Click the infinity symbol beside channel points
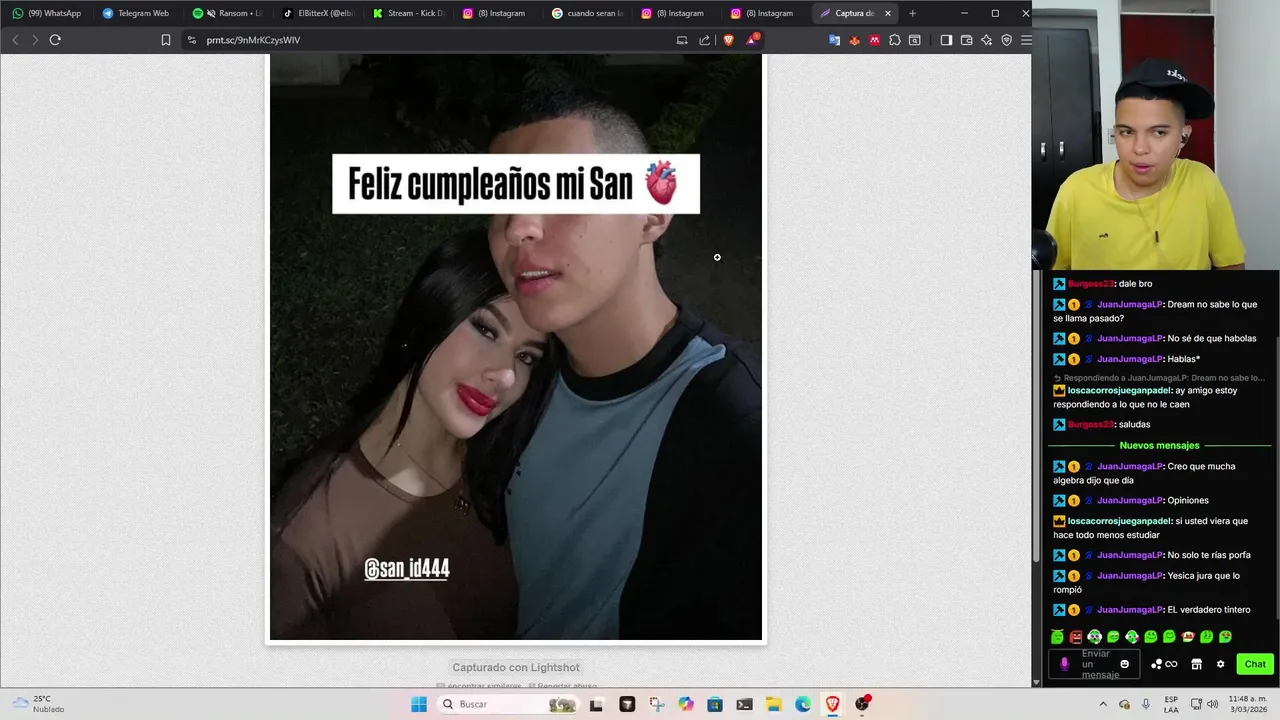The width and height of the screenshot is (1280, 720). [x=1171, y=664]
